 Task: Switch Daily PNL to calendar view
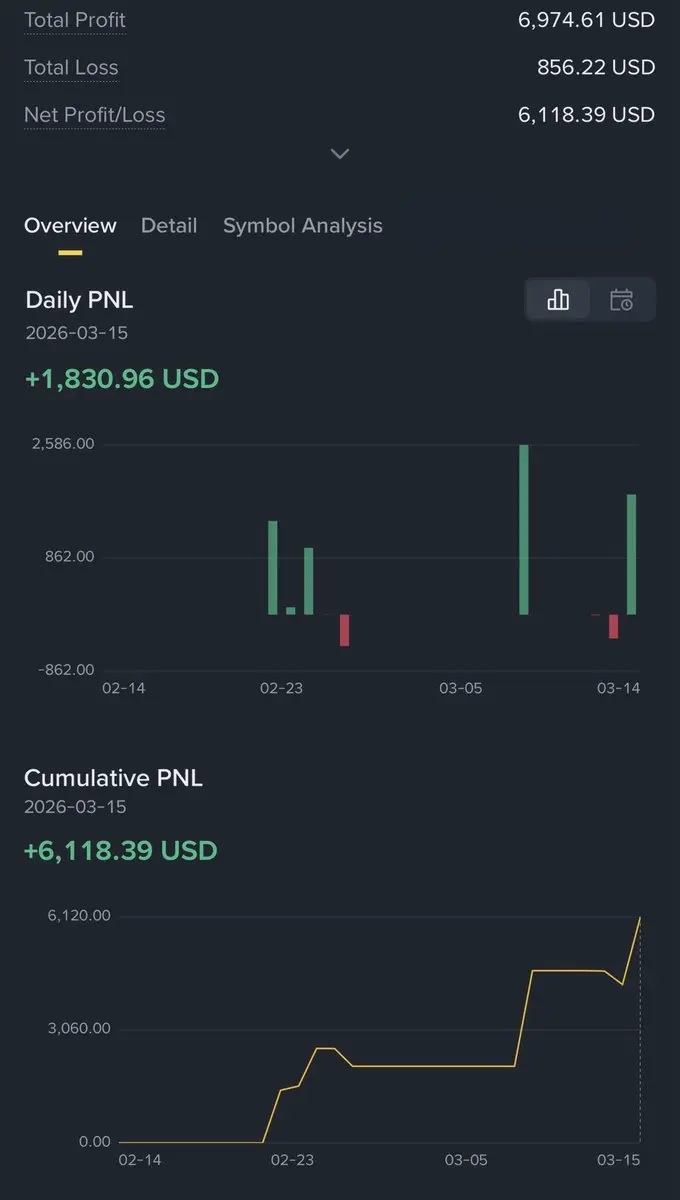[621, 300]
